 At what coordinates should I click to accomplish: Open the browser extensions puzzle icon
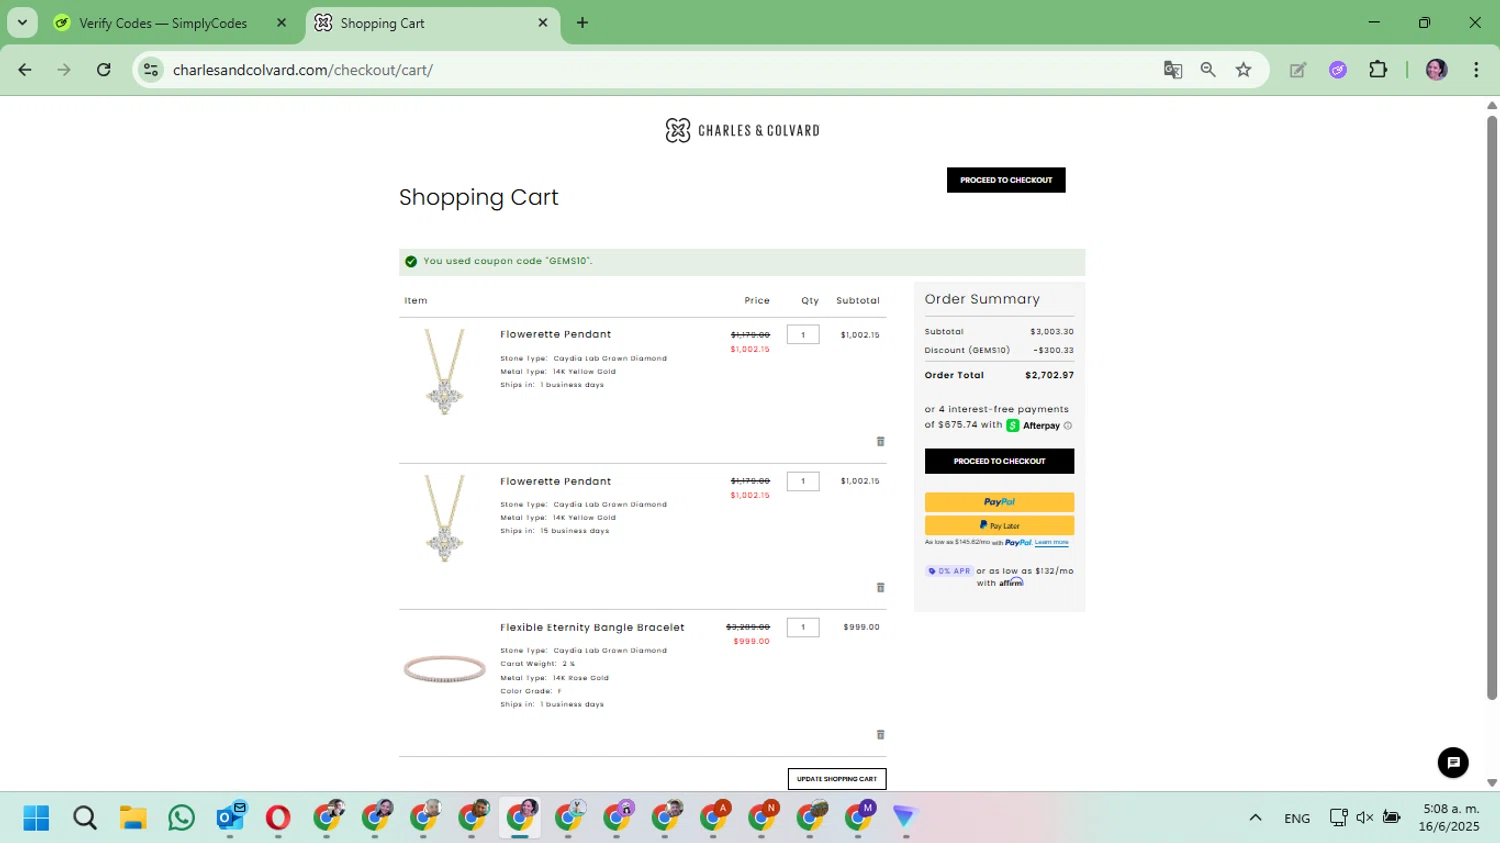(1378, 70)
